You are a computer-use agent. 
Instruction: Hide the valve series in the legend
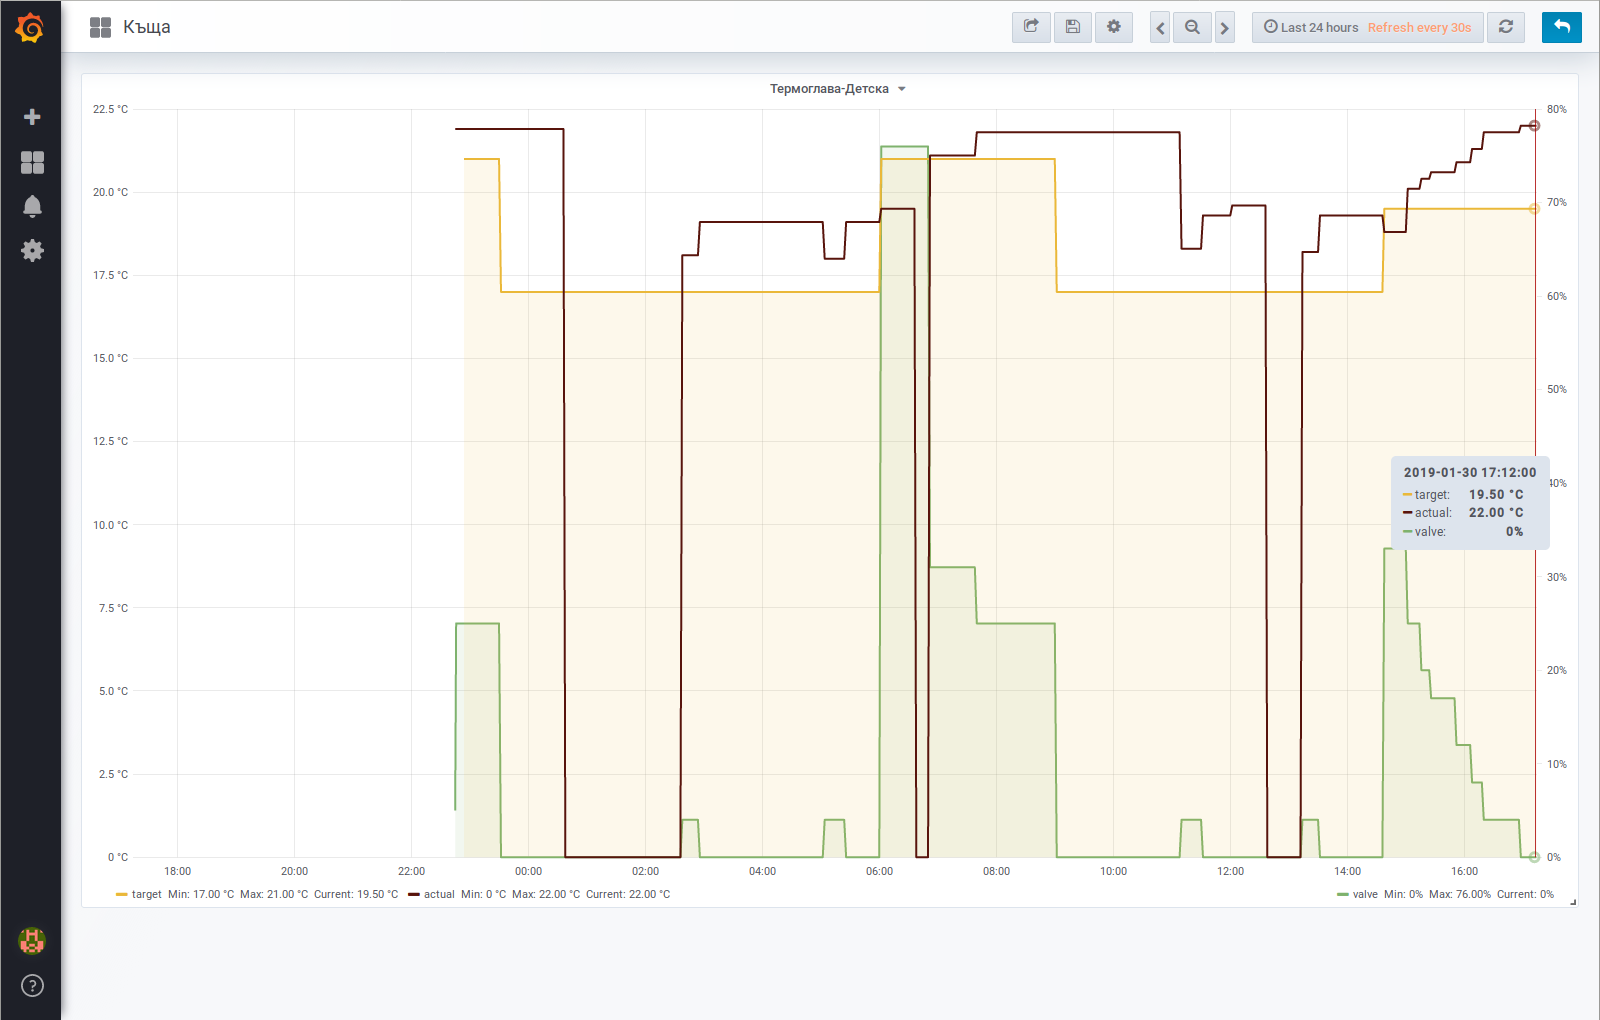[1364, 894]
